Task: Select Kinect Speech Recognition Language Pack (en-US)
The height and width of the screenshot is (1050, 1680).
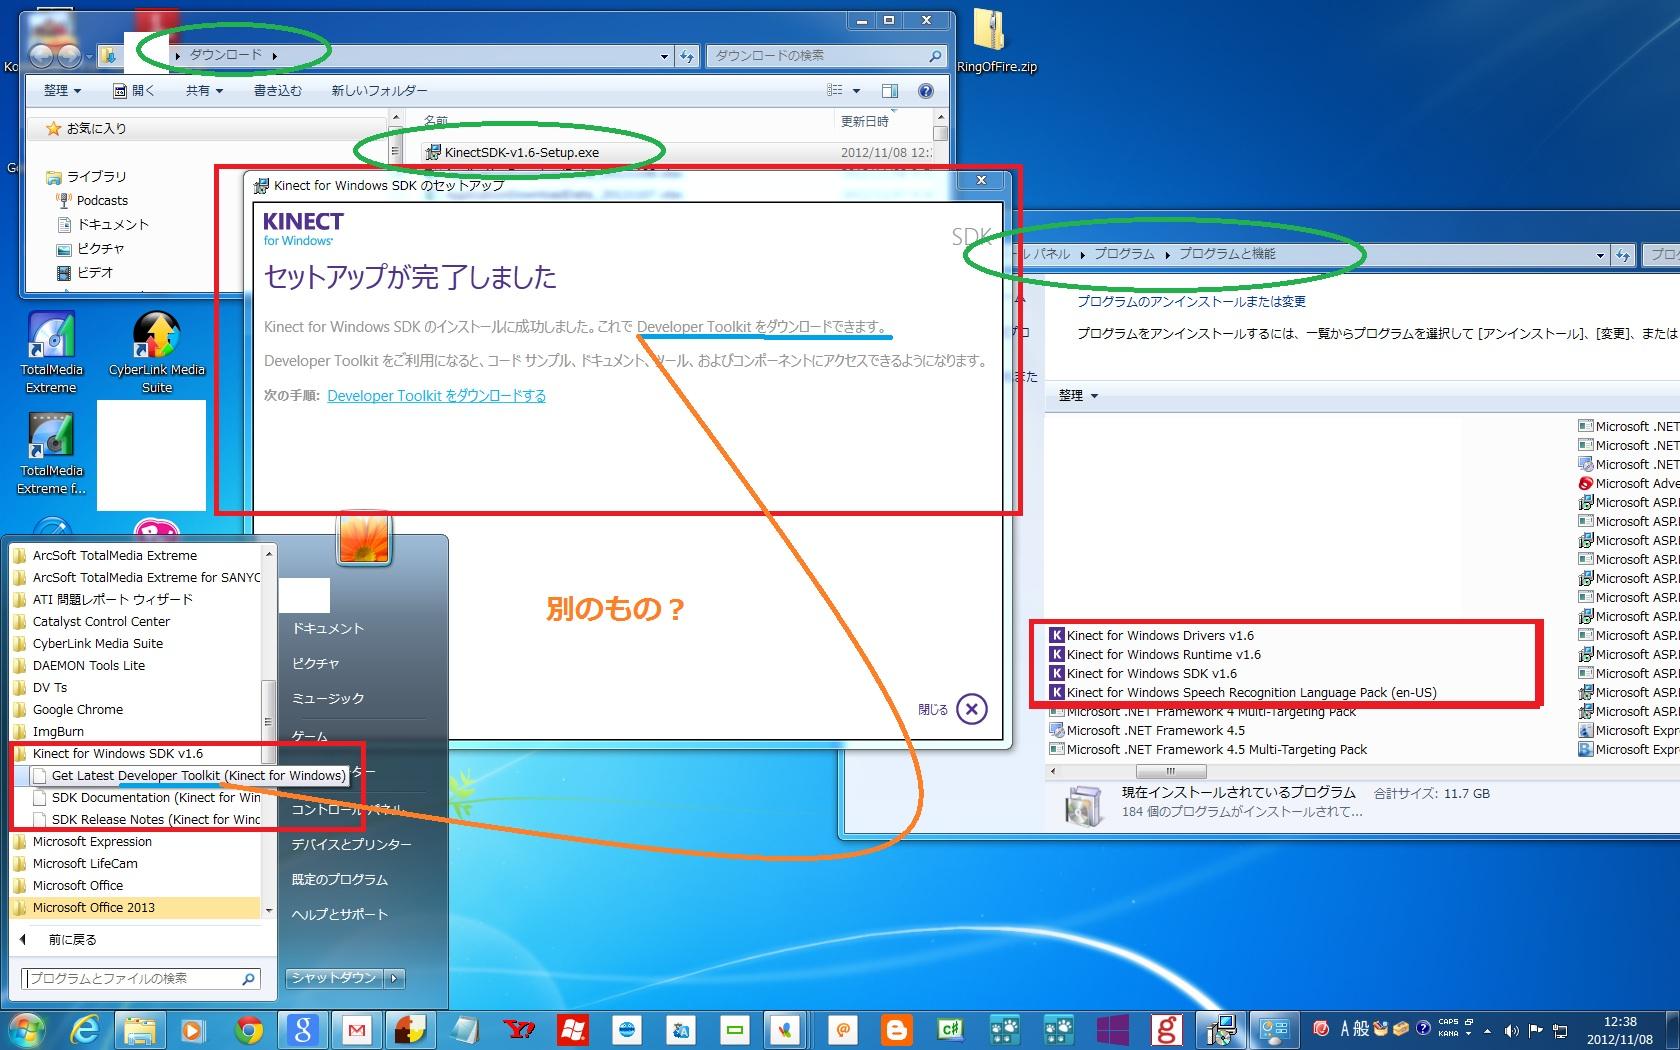Action: pos(1242,693)
